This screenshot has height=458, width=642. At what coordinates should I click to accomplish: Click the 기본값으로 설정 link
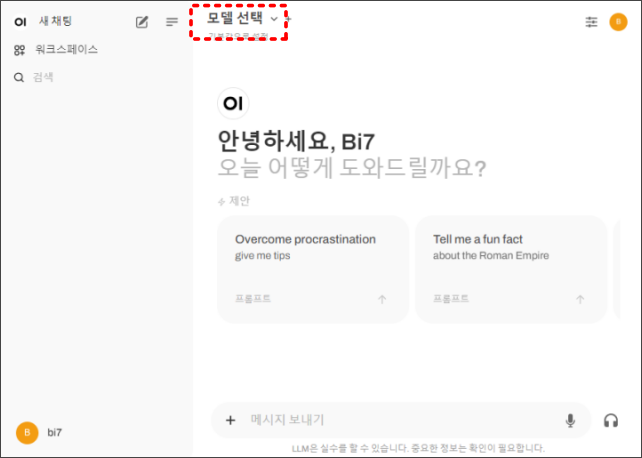(x=238, y=36)
